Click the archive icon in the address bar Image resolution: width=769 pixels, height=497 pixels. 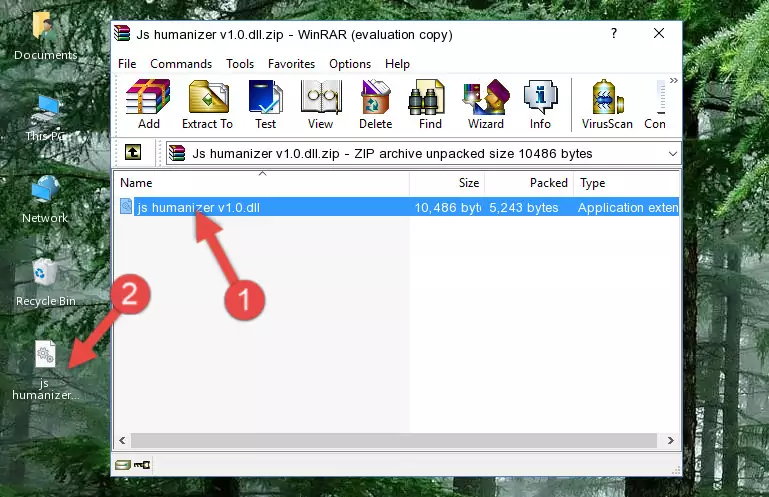pyautogui.click(x=177, y=153)
